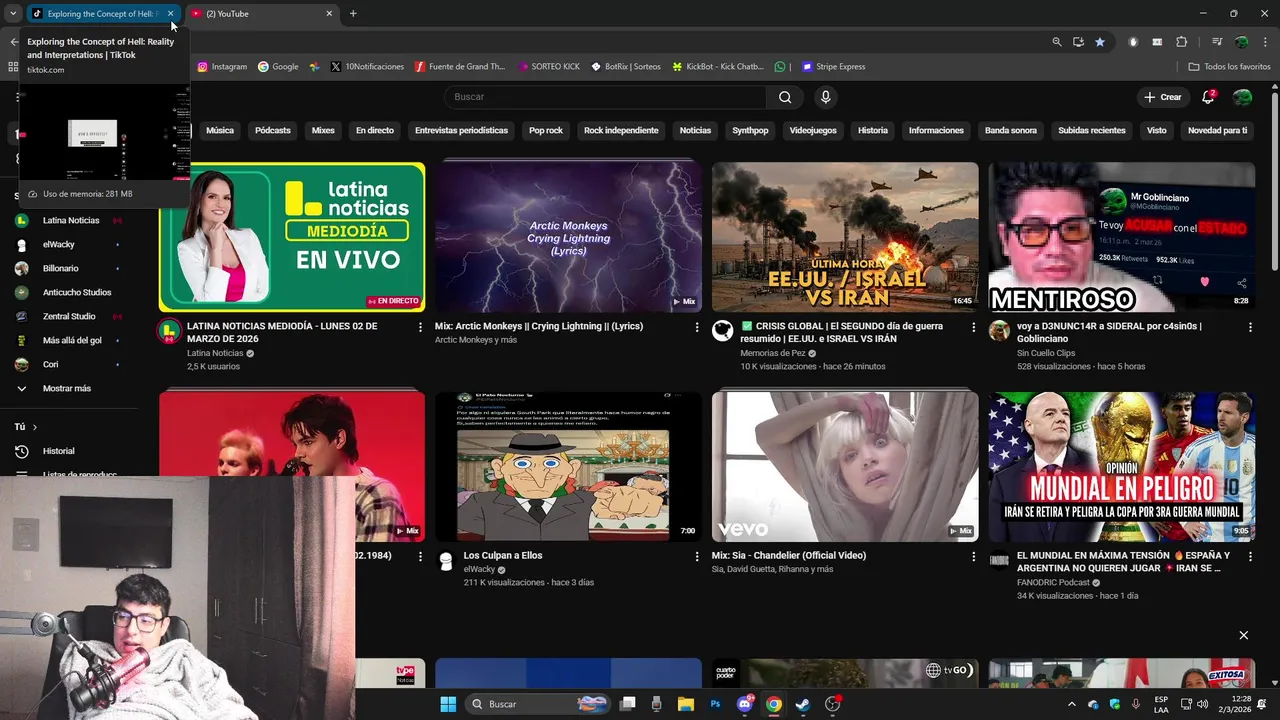This screenshot has width=1280, height=720.
Task: Click the YouTube search magnifier button
Action: point(785,97)
